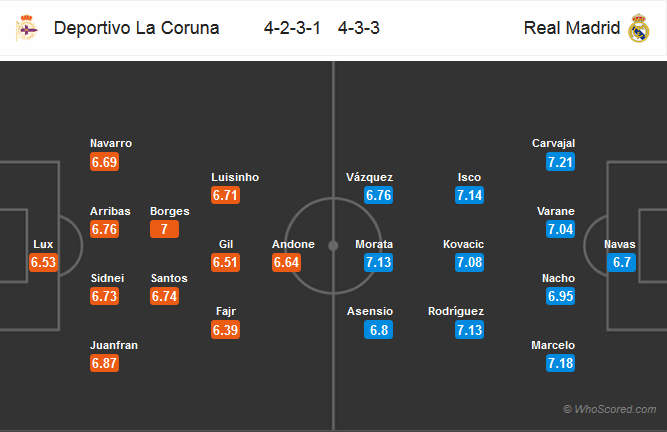
Task: Select the 4-3-3 formation label
Action: [358, 28]
